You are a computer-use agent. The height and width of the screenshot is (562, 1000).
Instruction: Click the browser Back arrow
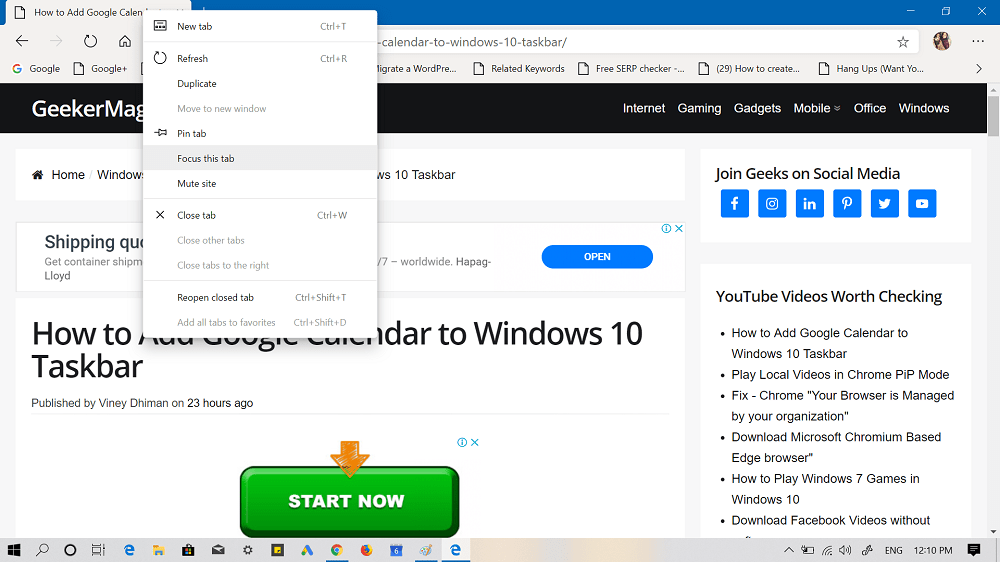click(22, 41)
